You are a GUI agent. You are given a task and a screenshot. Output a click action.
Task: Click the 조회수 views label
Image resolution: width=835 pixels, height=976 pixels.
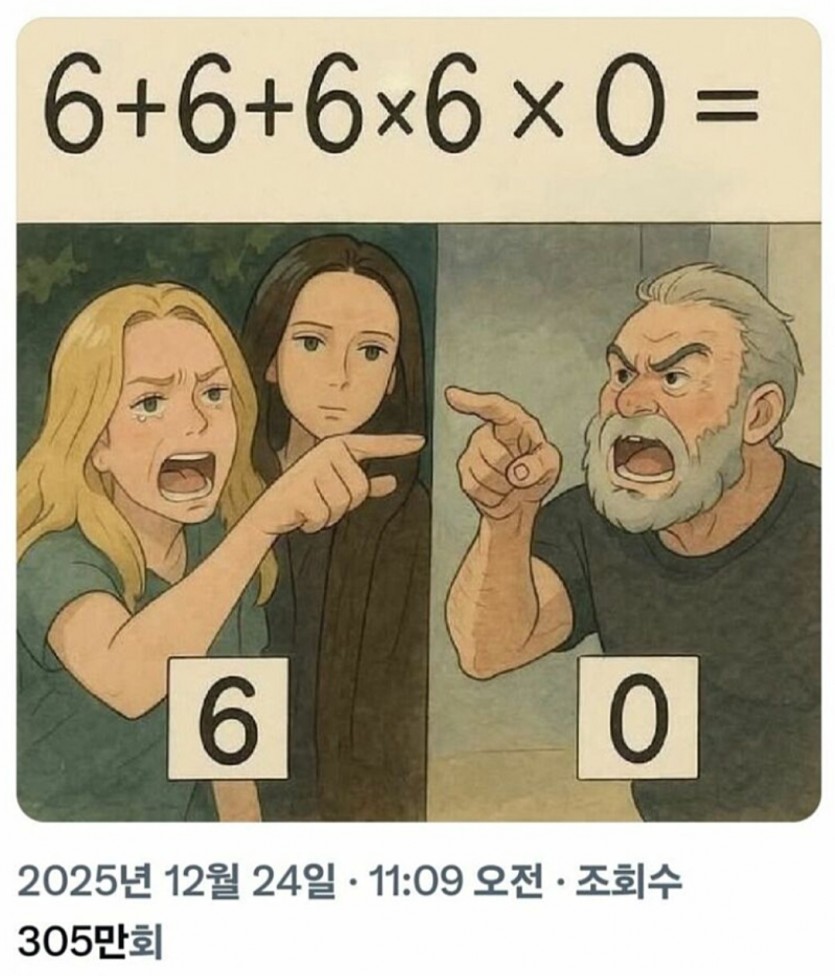[x=629, y=881]
